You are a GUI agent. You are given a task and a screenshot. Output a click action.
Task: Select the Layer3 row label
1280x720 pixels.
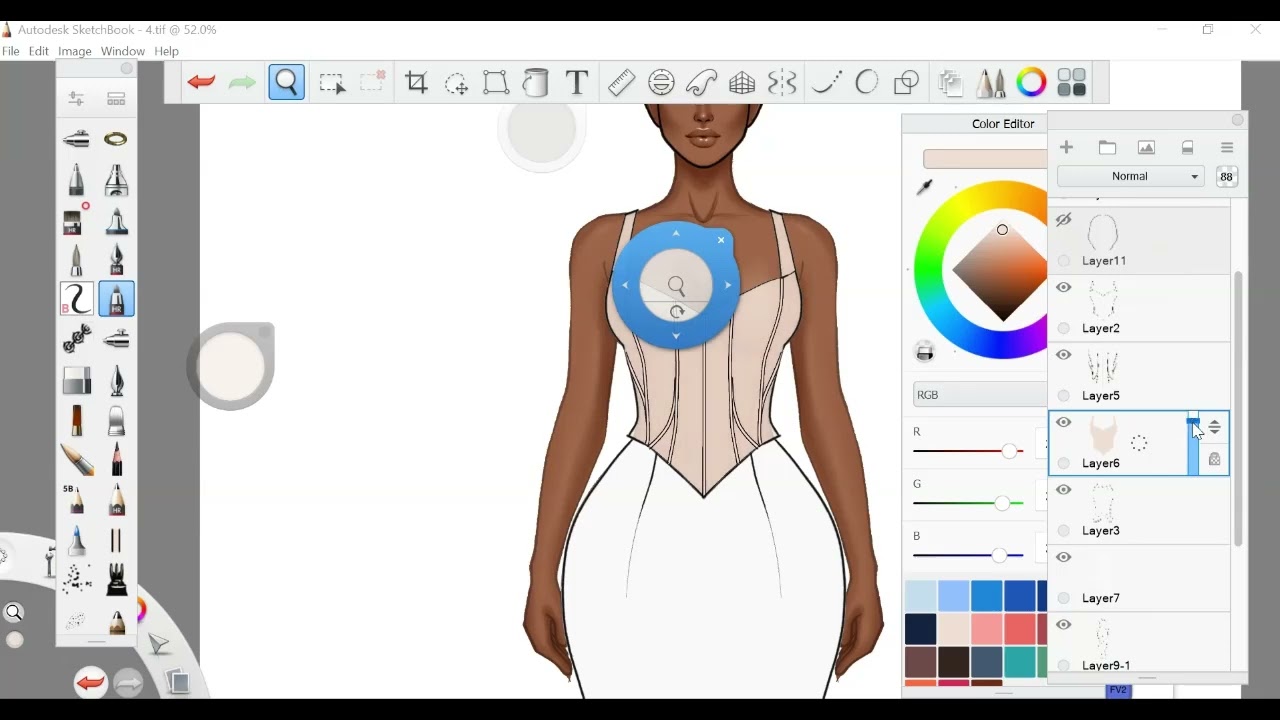coord(1101,531)
